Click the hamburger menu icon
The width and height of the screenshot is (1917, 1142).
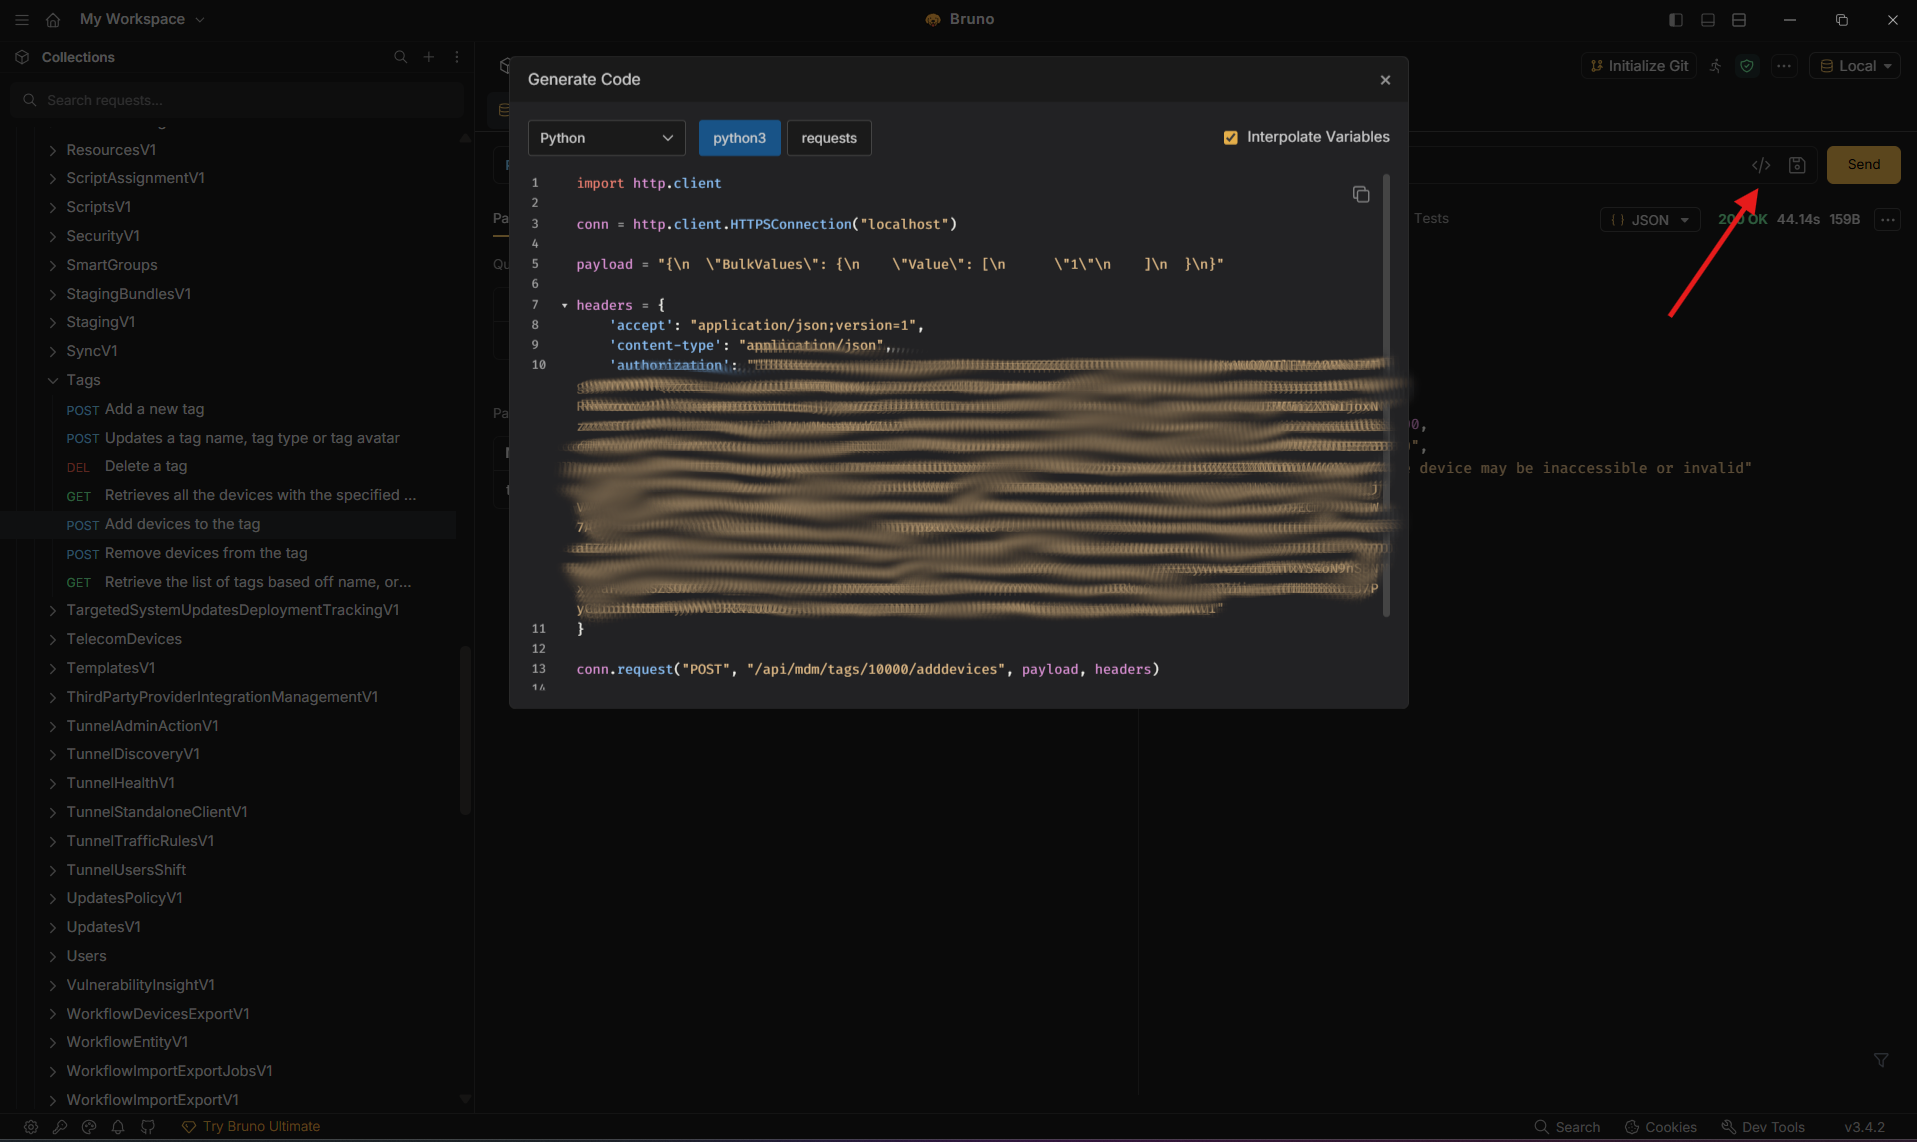point(21,19)
